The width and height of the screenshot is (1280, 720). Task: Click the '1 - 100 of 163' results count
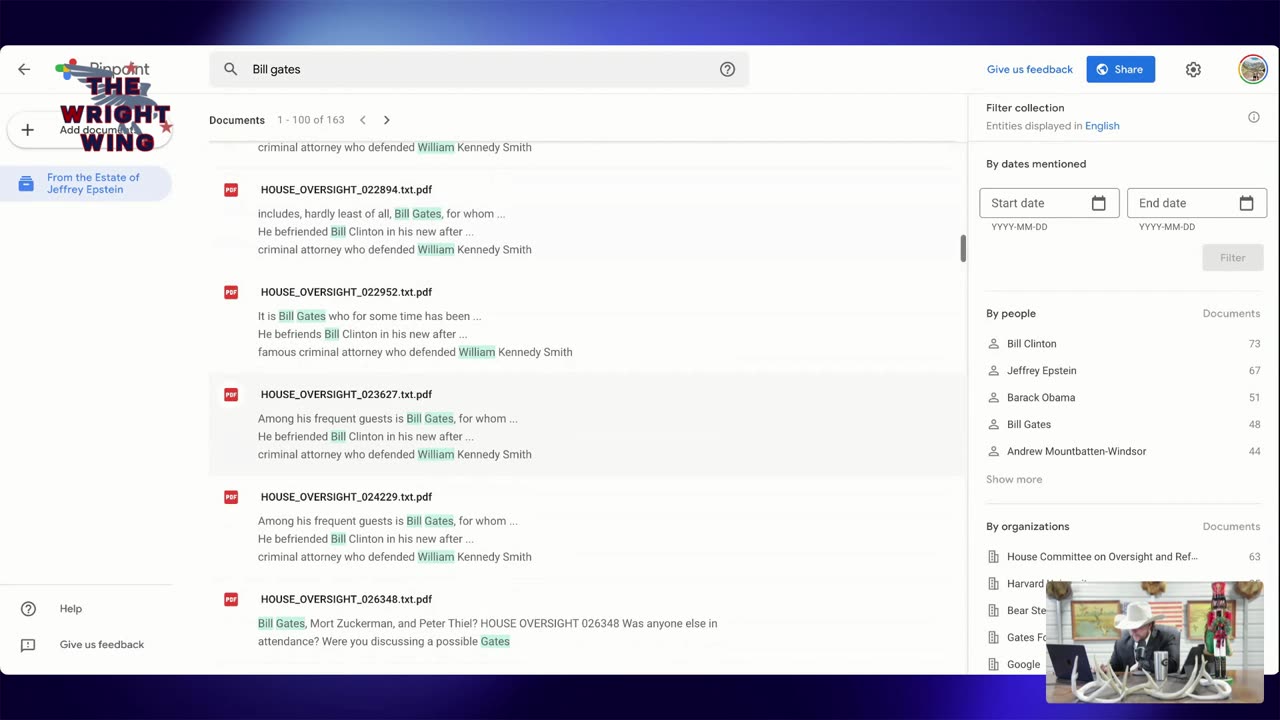click(x=311, y=120)
